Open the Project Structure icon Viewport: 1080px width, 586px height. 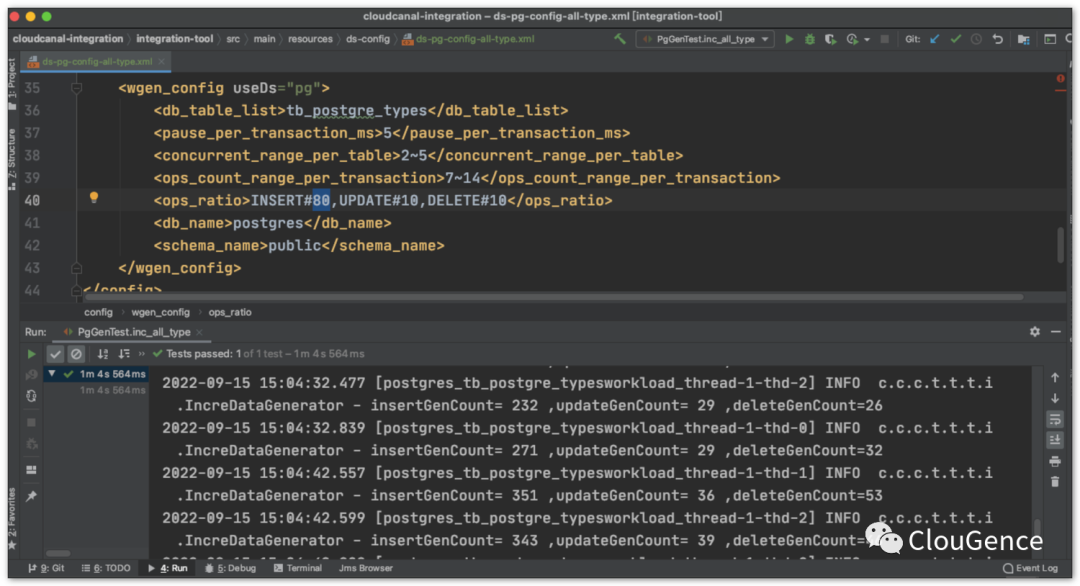tap(1024, 39)
